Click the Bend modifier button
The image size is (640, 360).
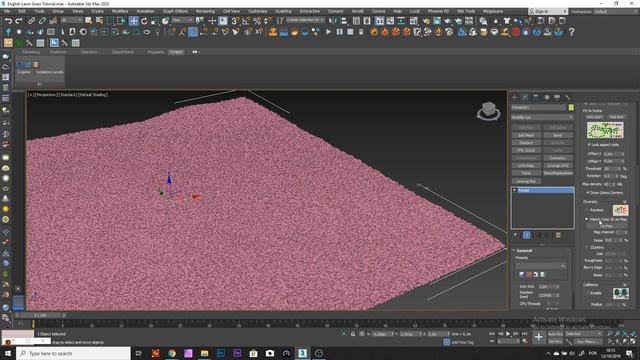point(558,135)
